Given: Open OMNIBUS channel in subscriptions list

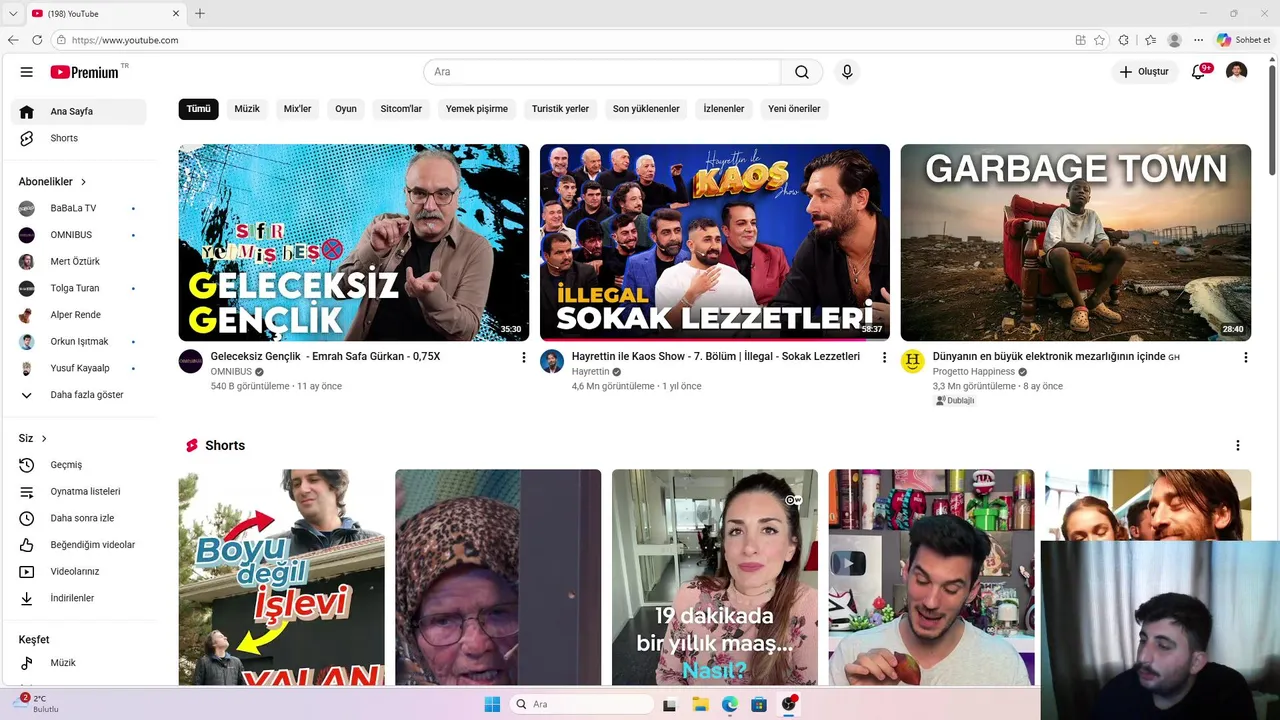Looking at the screenshot, I should click(79, 235).
